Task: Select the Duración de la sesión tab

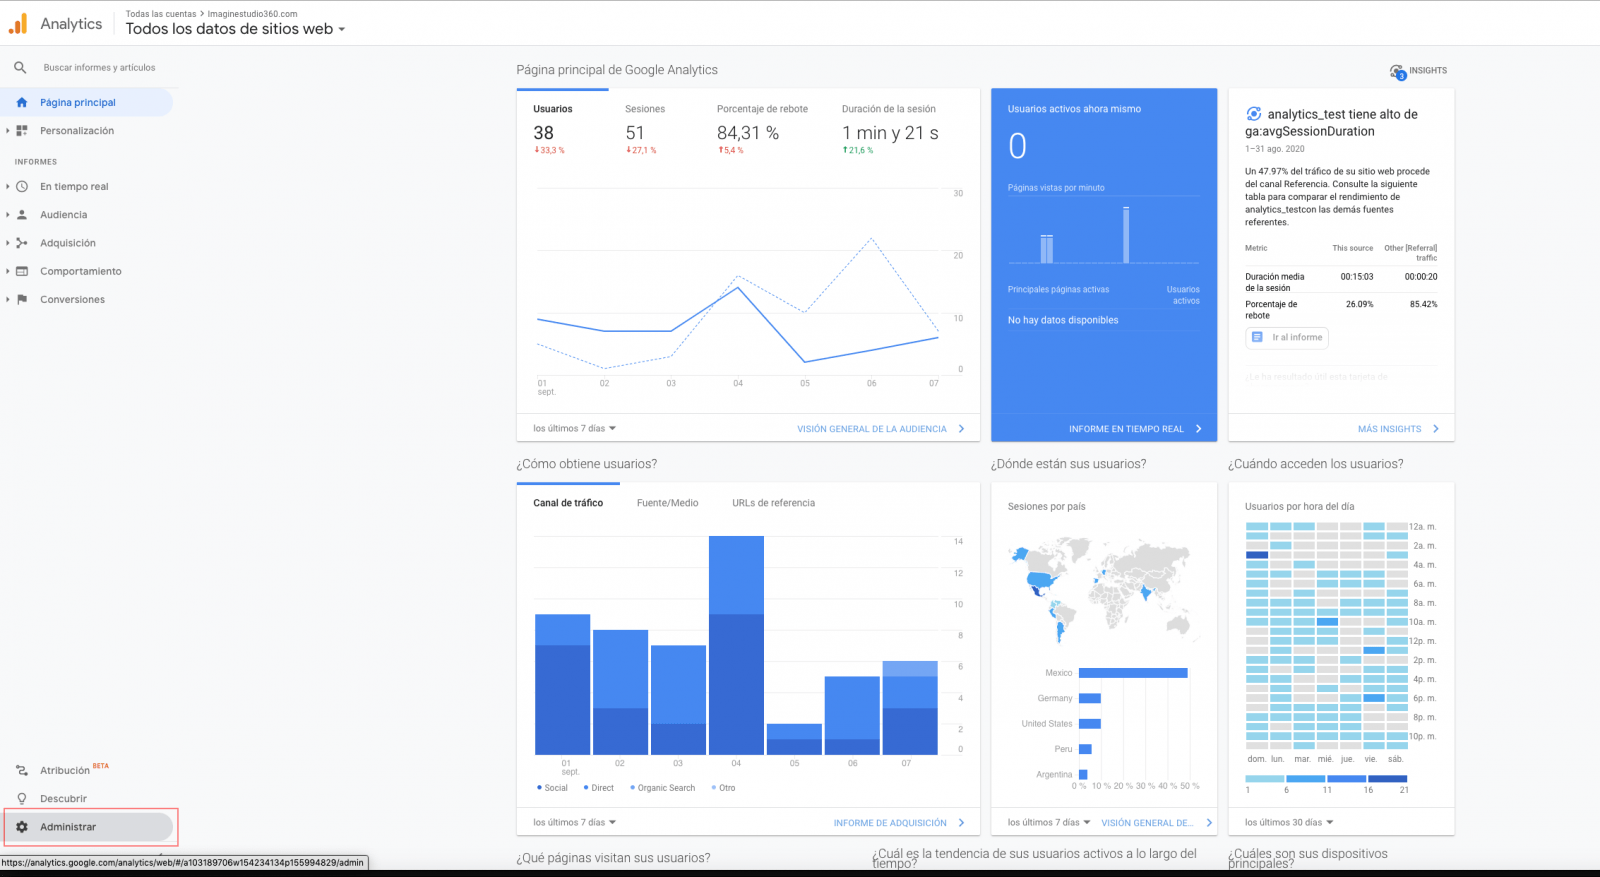Action: click(x=890, y=130)
